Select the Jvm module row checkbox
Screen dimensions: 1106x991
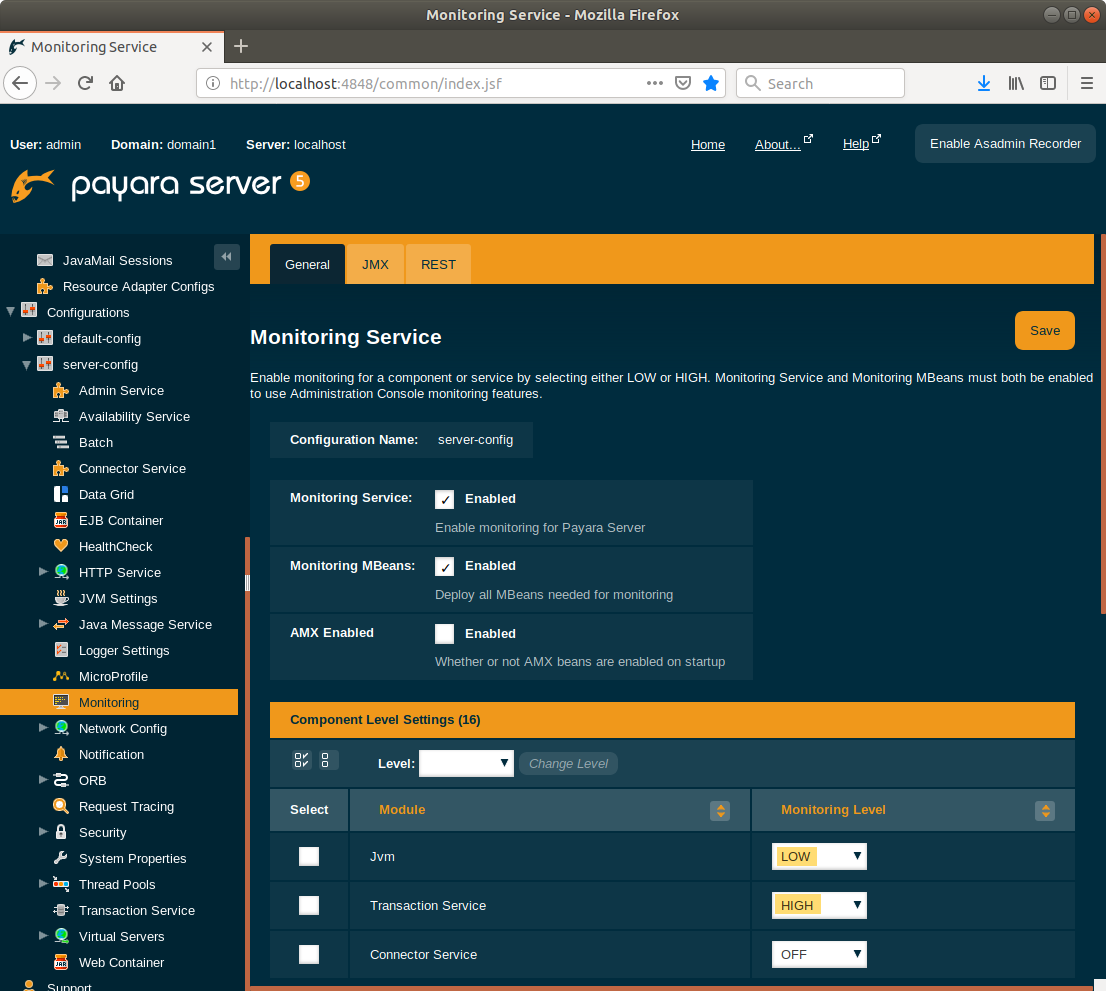[309, 857]
